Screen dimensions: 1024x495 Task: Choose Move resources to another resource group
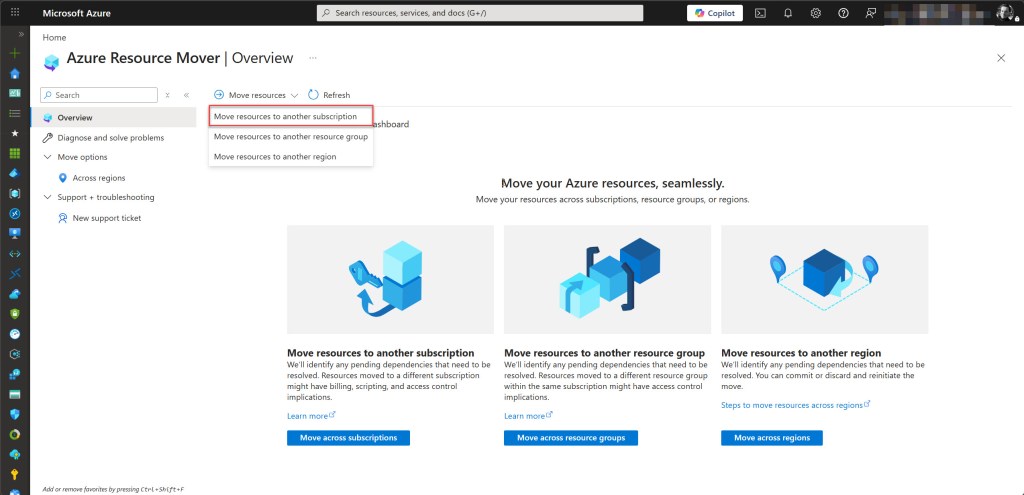pyautogui.click(x=291, y=136)
